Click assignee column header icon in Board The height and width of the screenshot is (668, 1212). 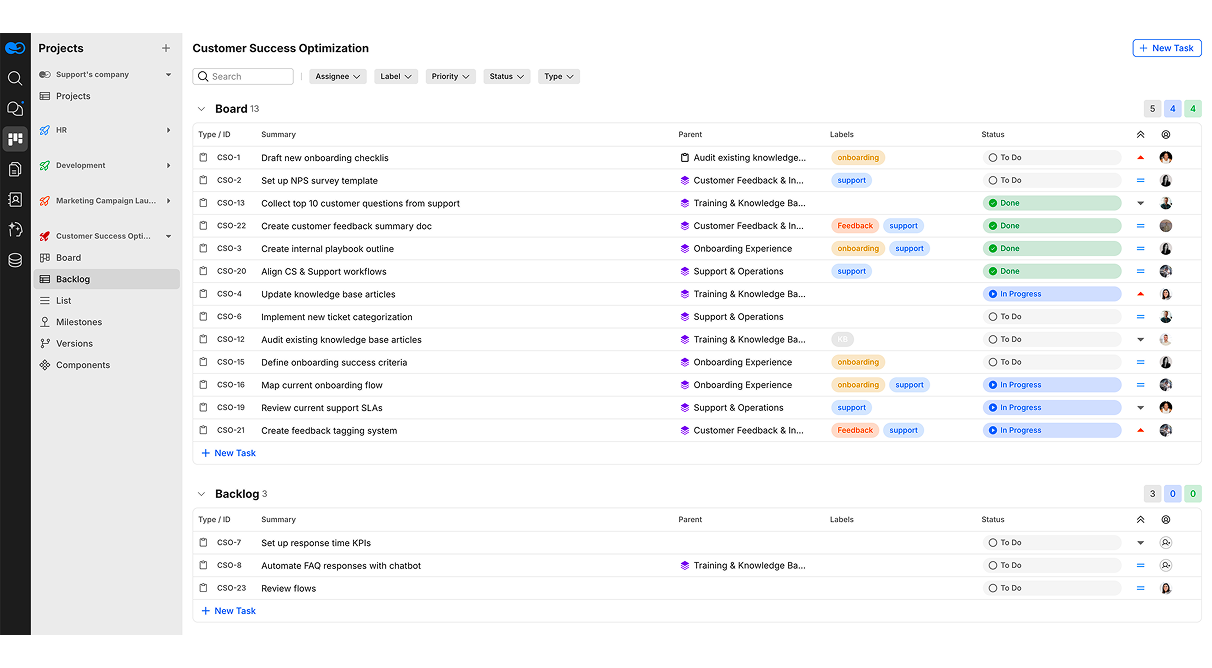[1165, 135]
